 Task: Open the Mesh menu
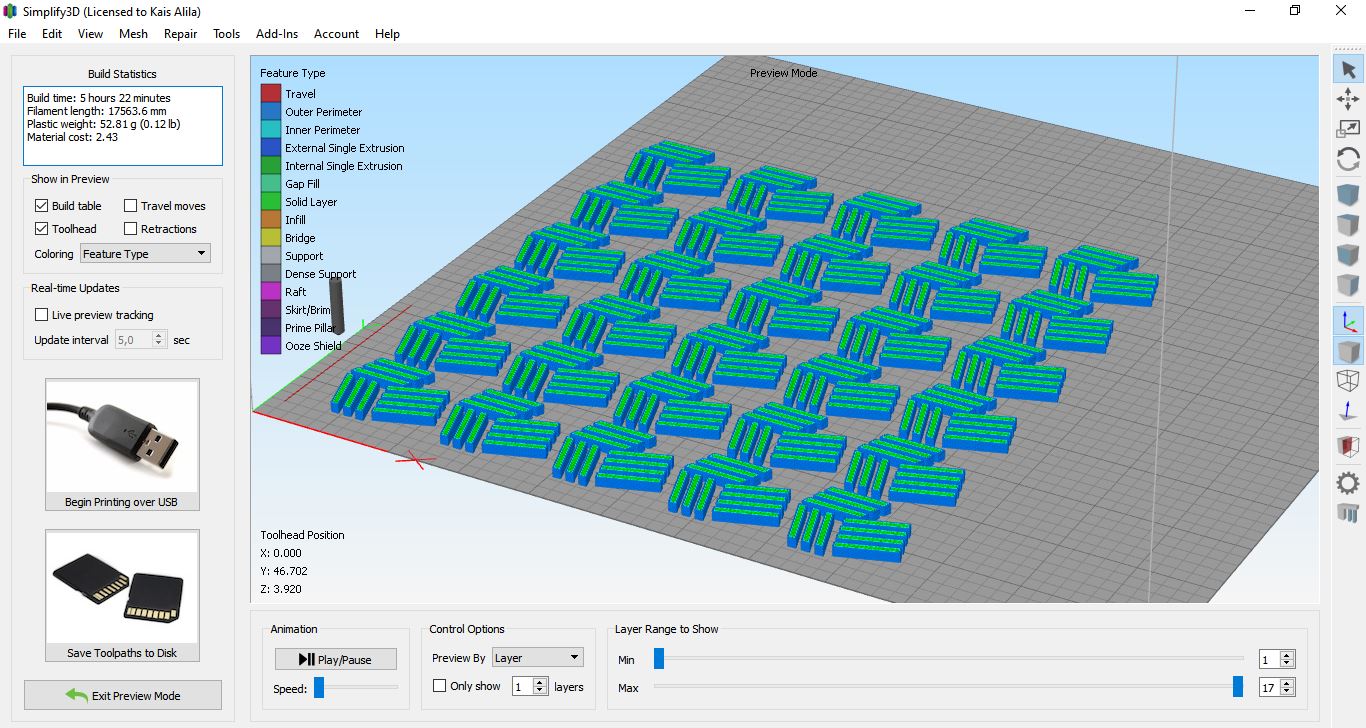tap(133, 34)
